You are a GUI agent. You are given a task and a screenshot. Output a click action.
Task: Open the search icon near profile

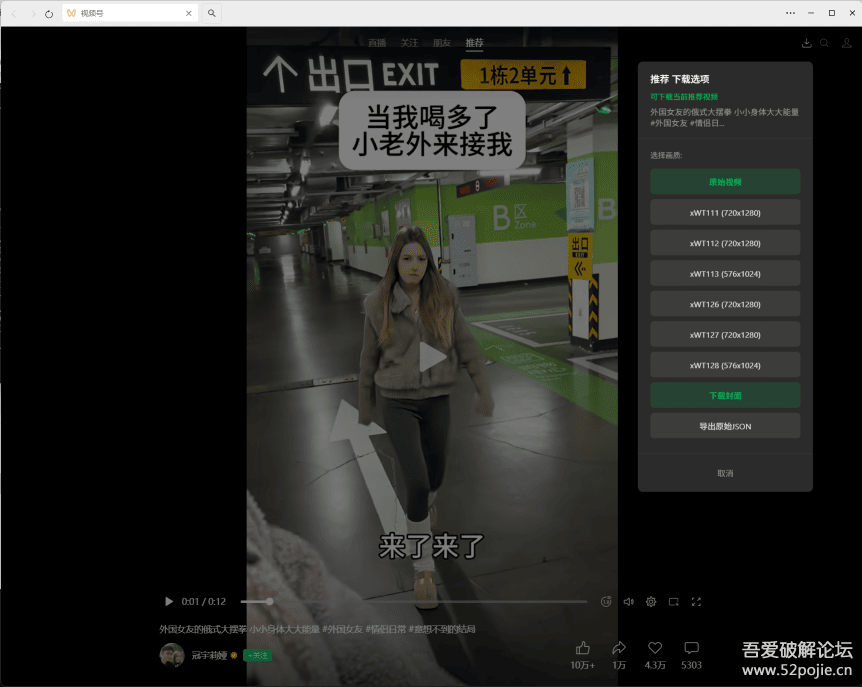coord(824,43)
